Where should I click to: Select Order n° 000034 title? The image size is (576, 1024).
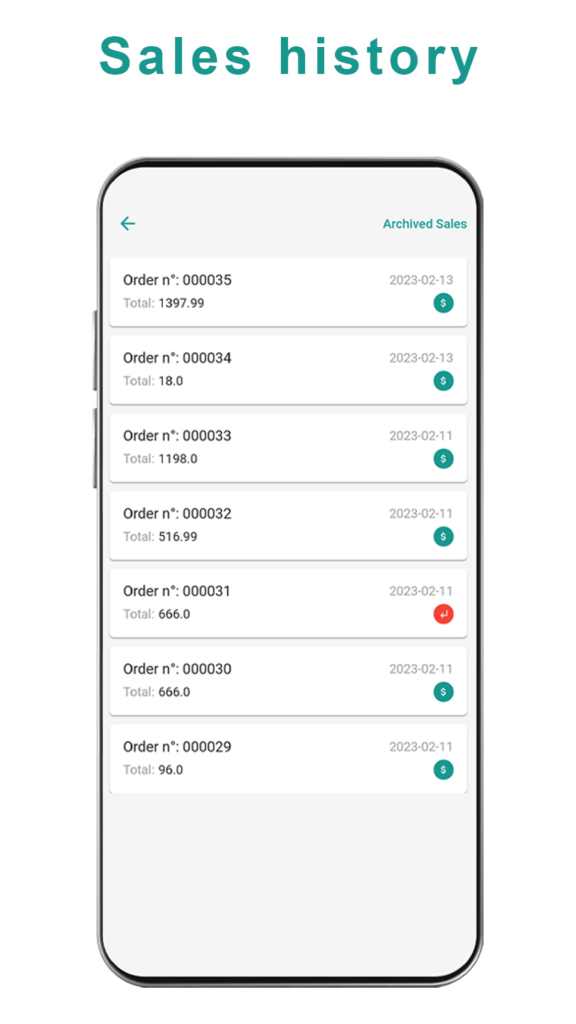(177, 358)
